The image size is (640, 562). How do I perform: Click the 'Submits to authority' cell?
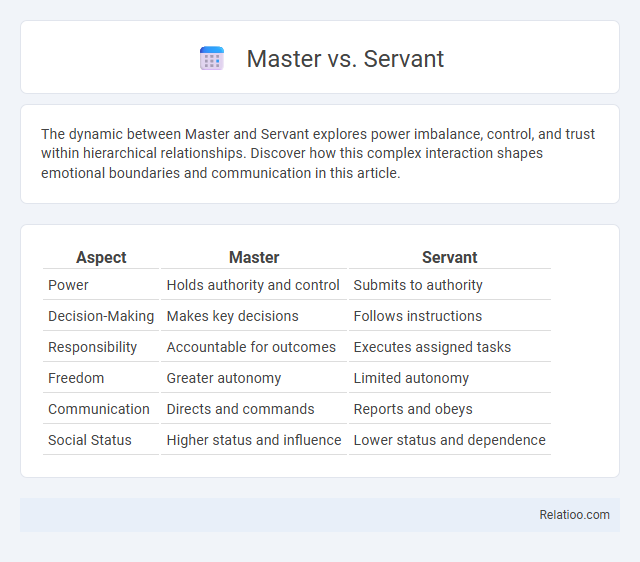pyautogui.click(x=450, y=285)
